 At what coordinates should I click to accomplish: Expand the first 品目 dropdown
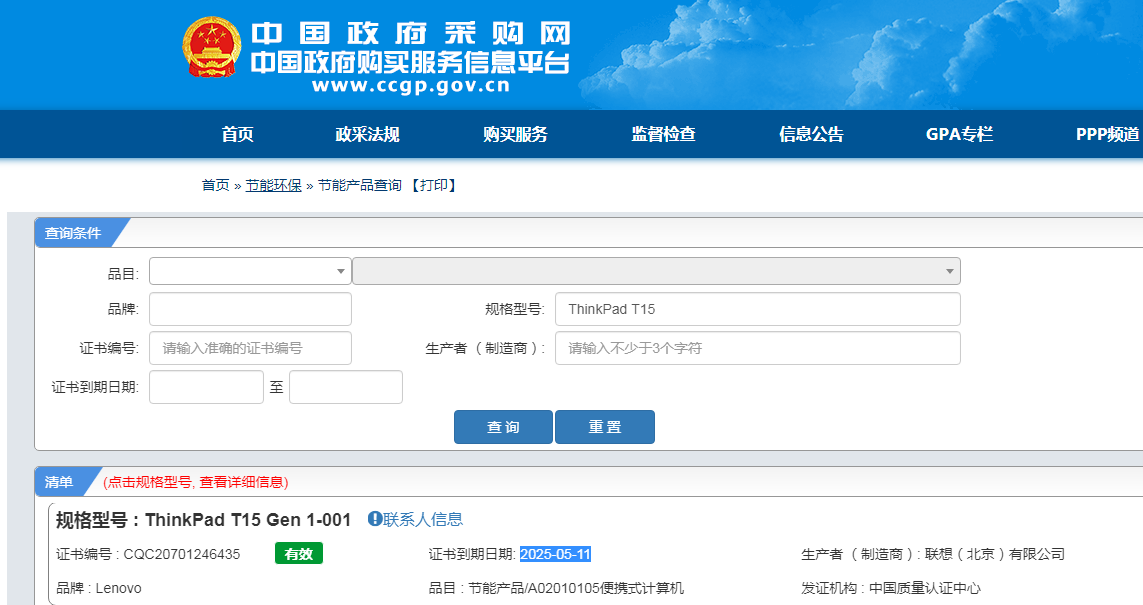tap(250, 271)
